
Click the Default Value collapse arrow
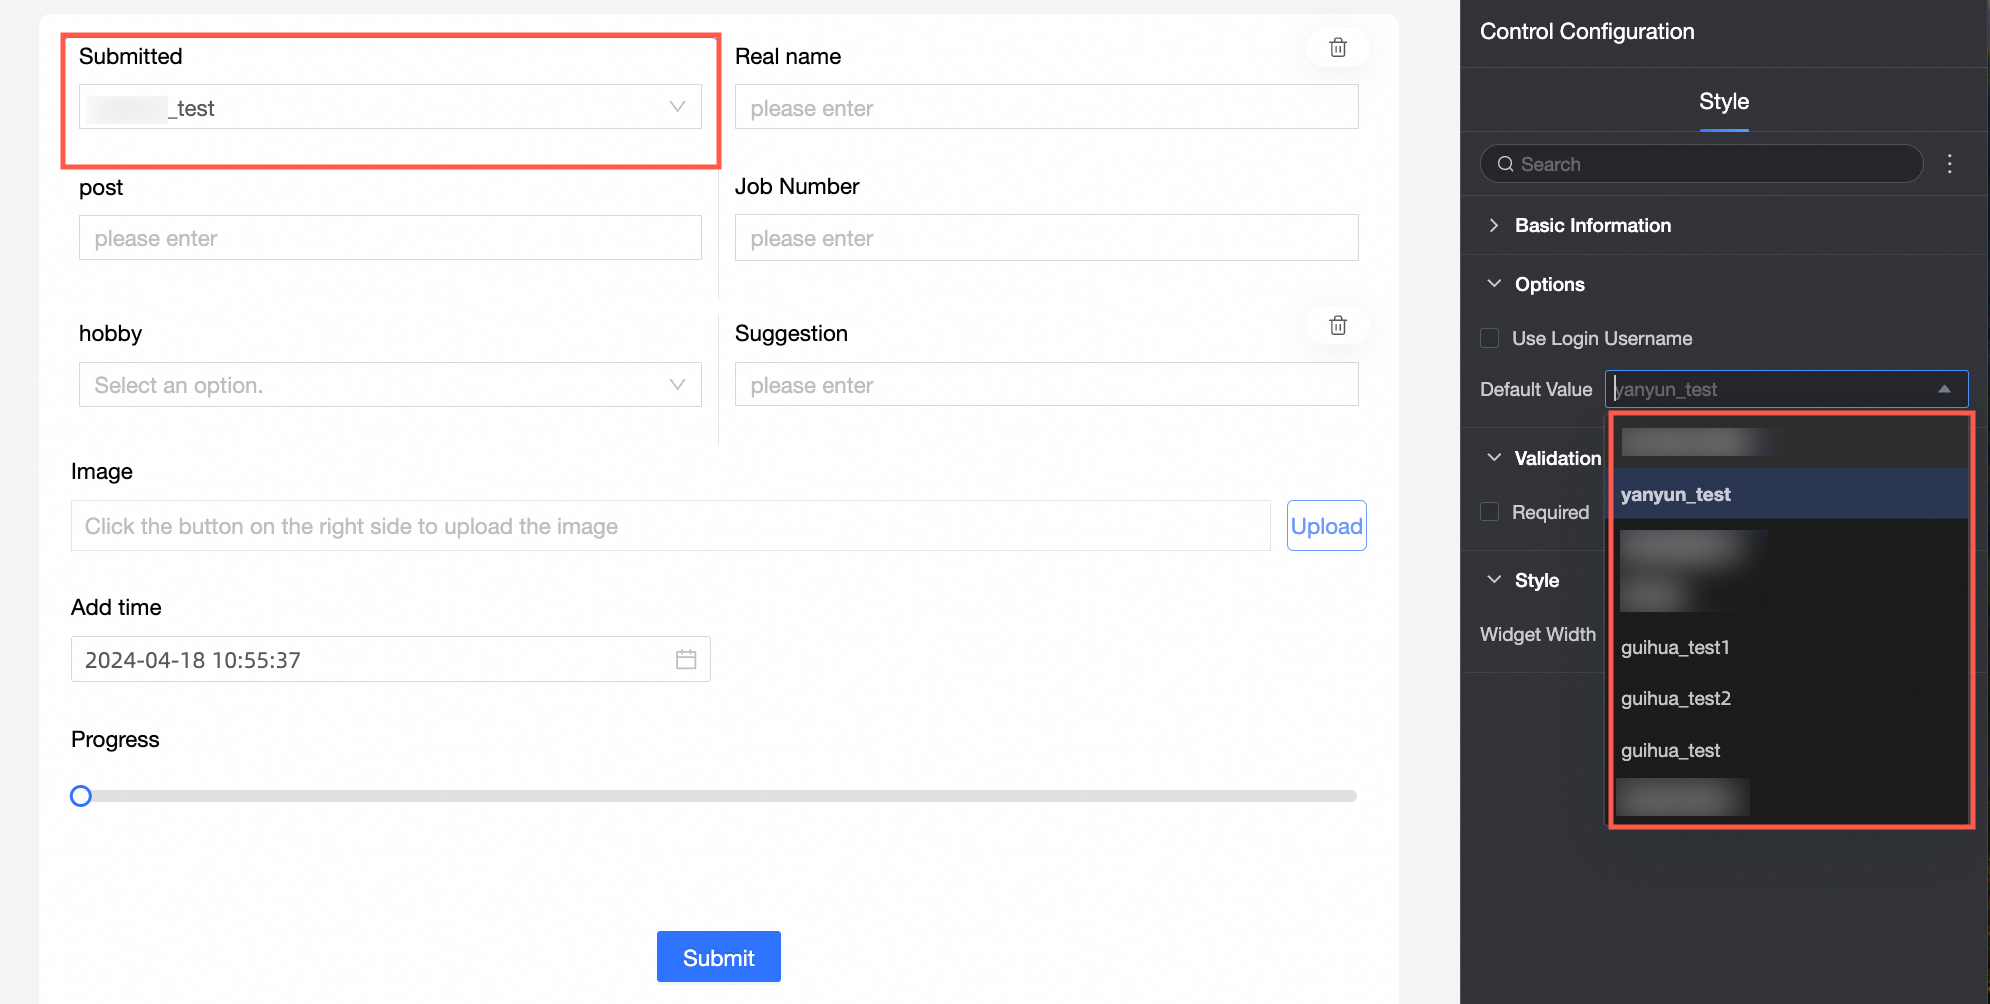pyautogui.click(x=1944, y=389)
